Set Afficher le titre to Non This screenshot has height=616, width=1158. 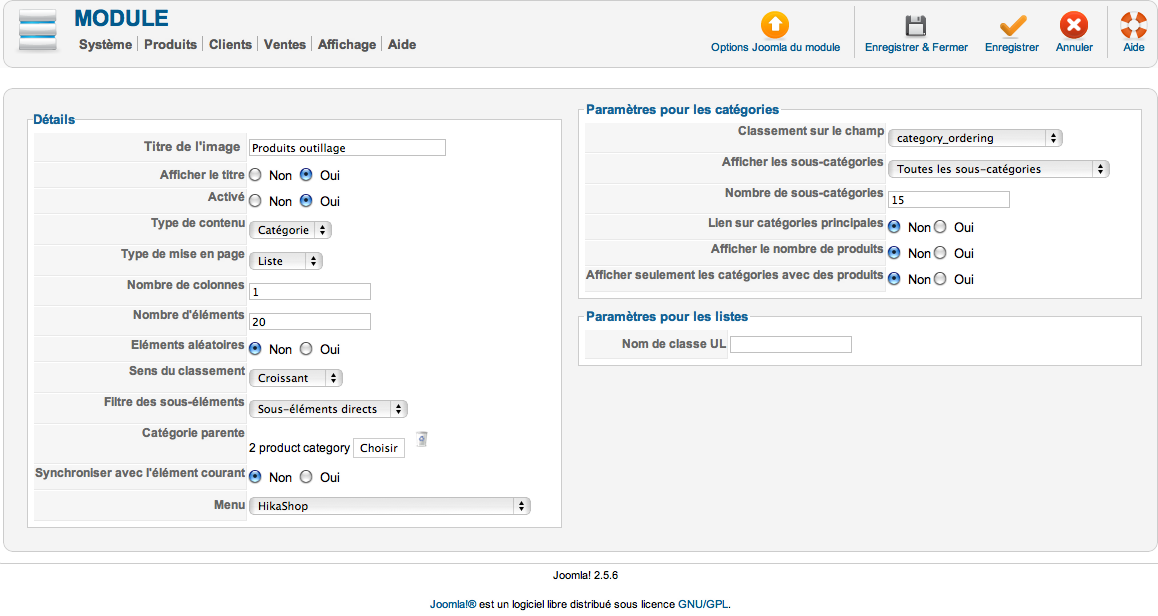[255, 175]
